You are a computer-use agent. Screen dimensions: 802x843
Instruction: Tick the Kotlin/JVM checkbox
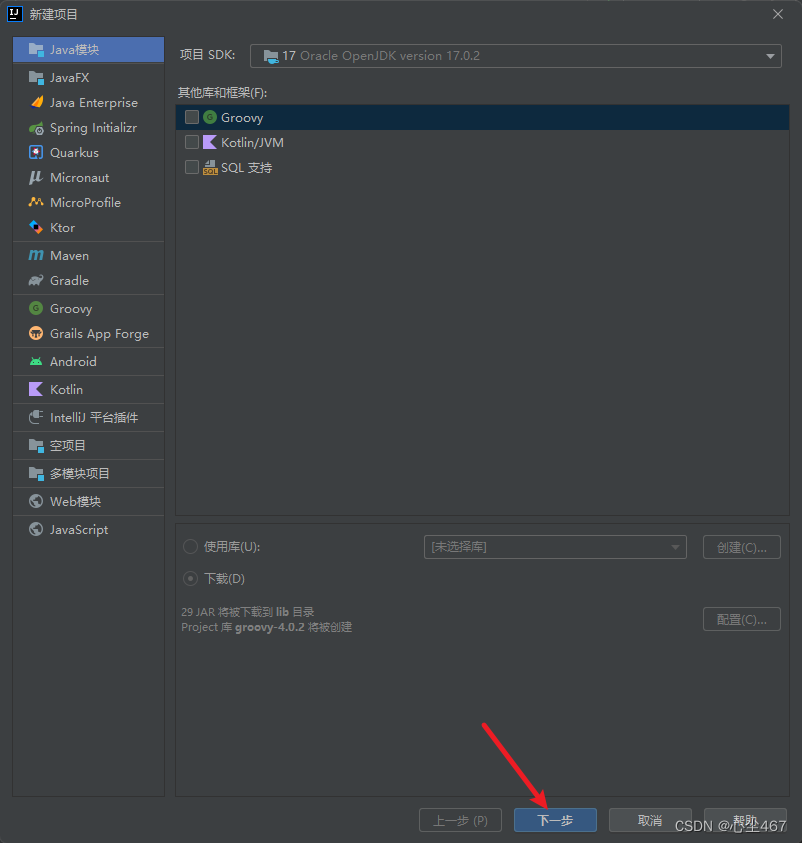(x=192, y=142)
